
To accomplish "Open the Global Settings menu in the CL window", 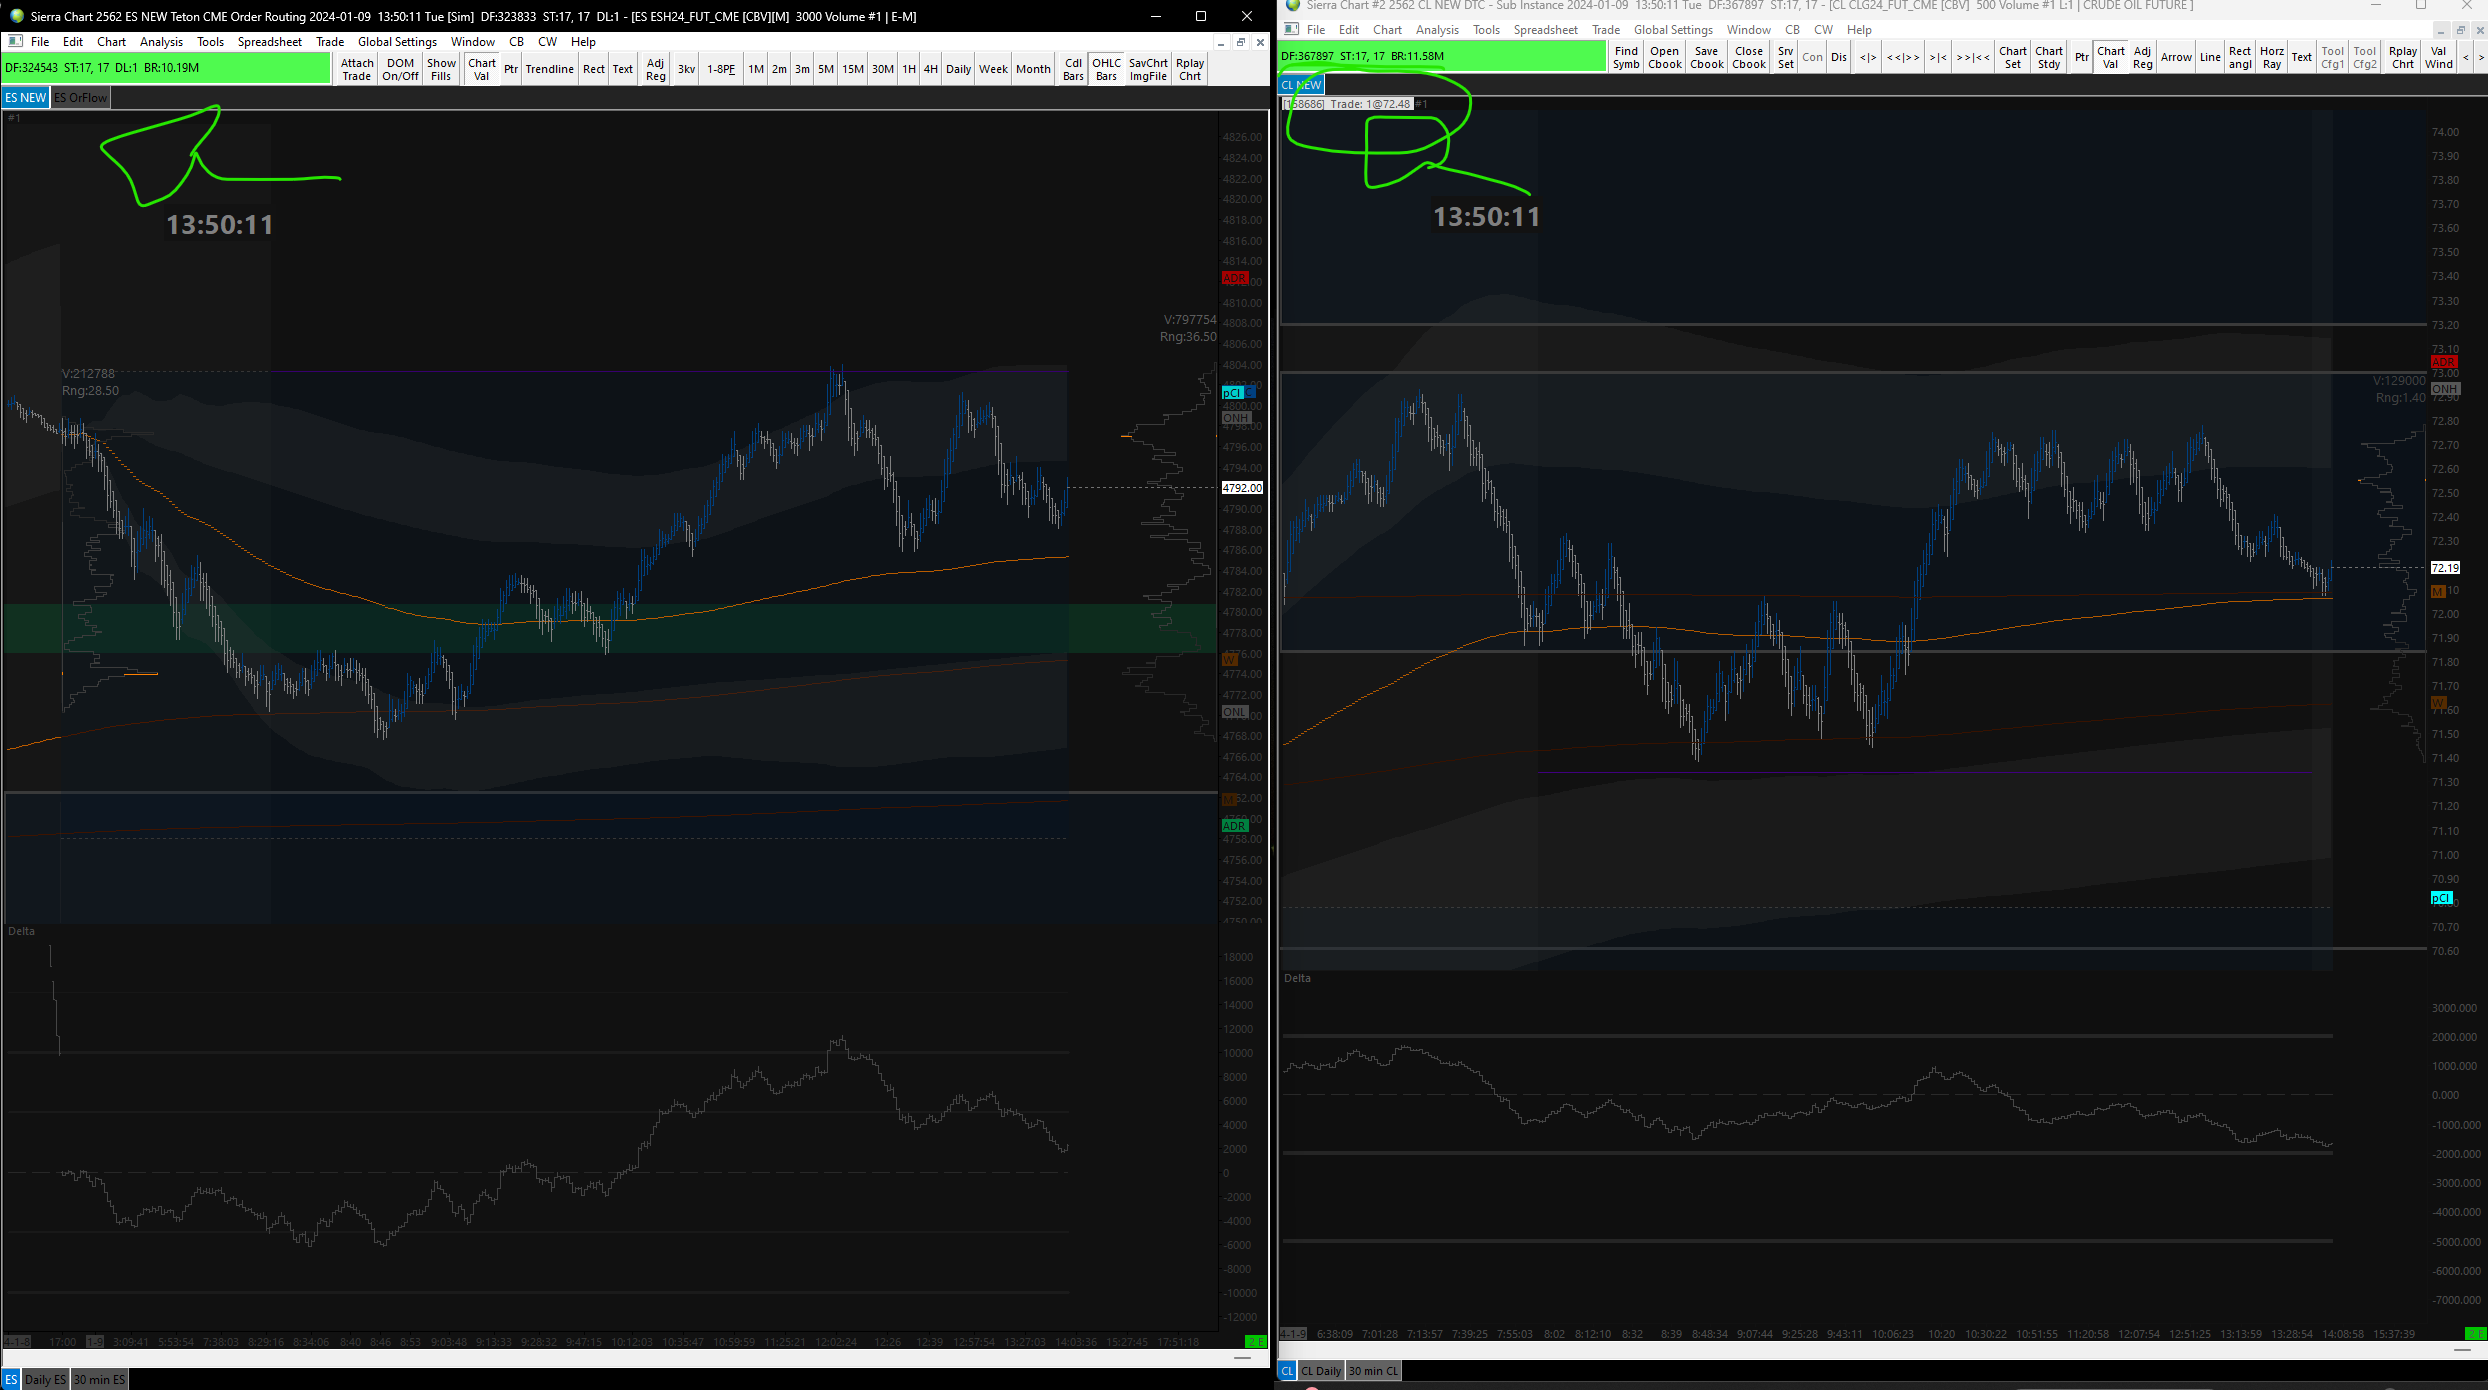I will (x=1673, y=30).
